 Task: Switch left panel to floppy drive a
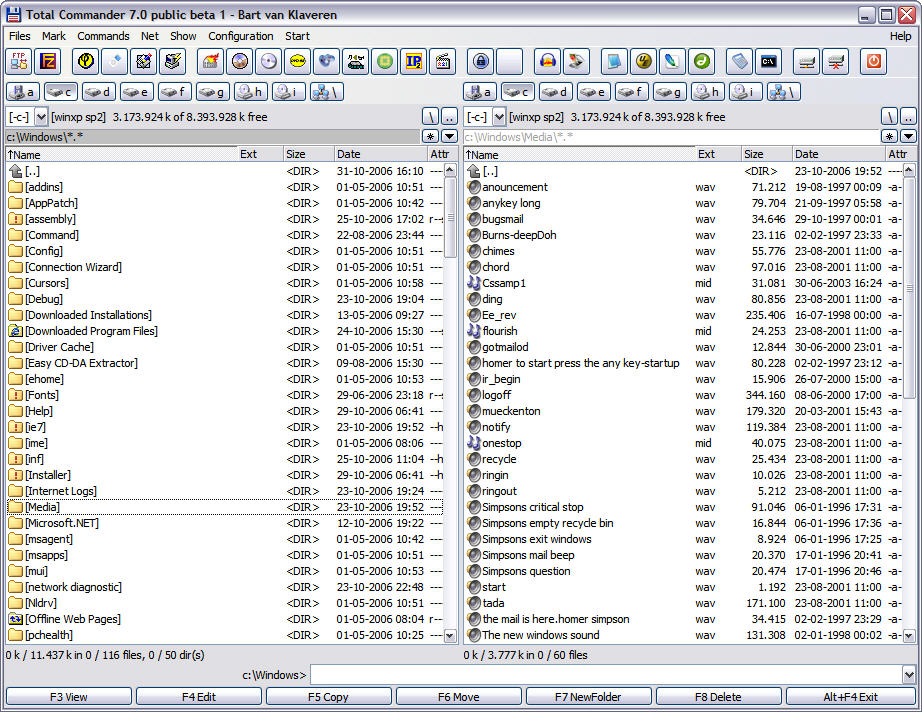(23, 92)
